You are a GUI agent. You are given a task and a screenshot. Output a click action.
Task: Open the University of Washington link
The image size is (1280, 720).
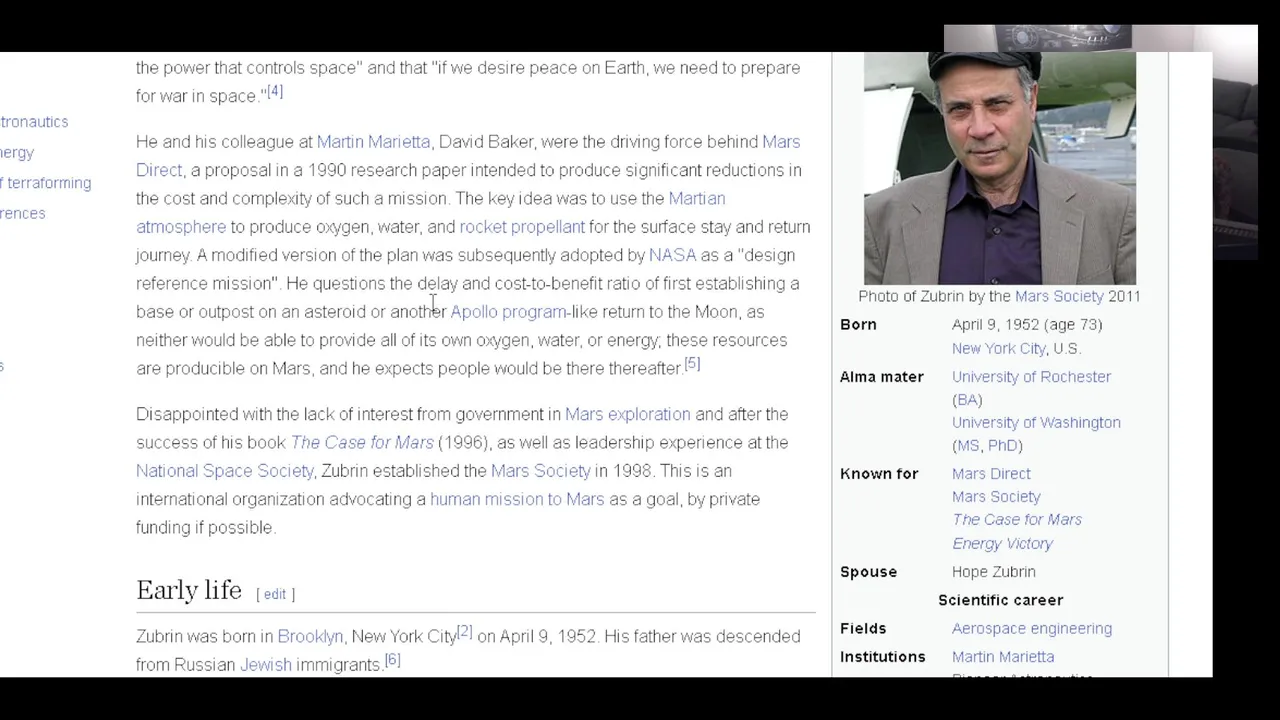1036,423
